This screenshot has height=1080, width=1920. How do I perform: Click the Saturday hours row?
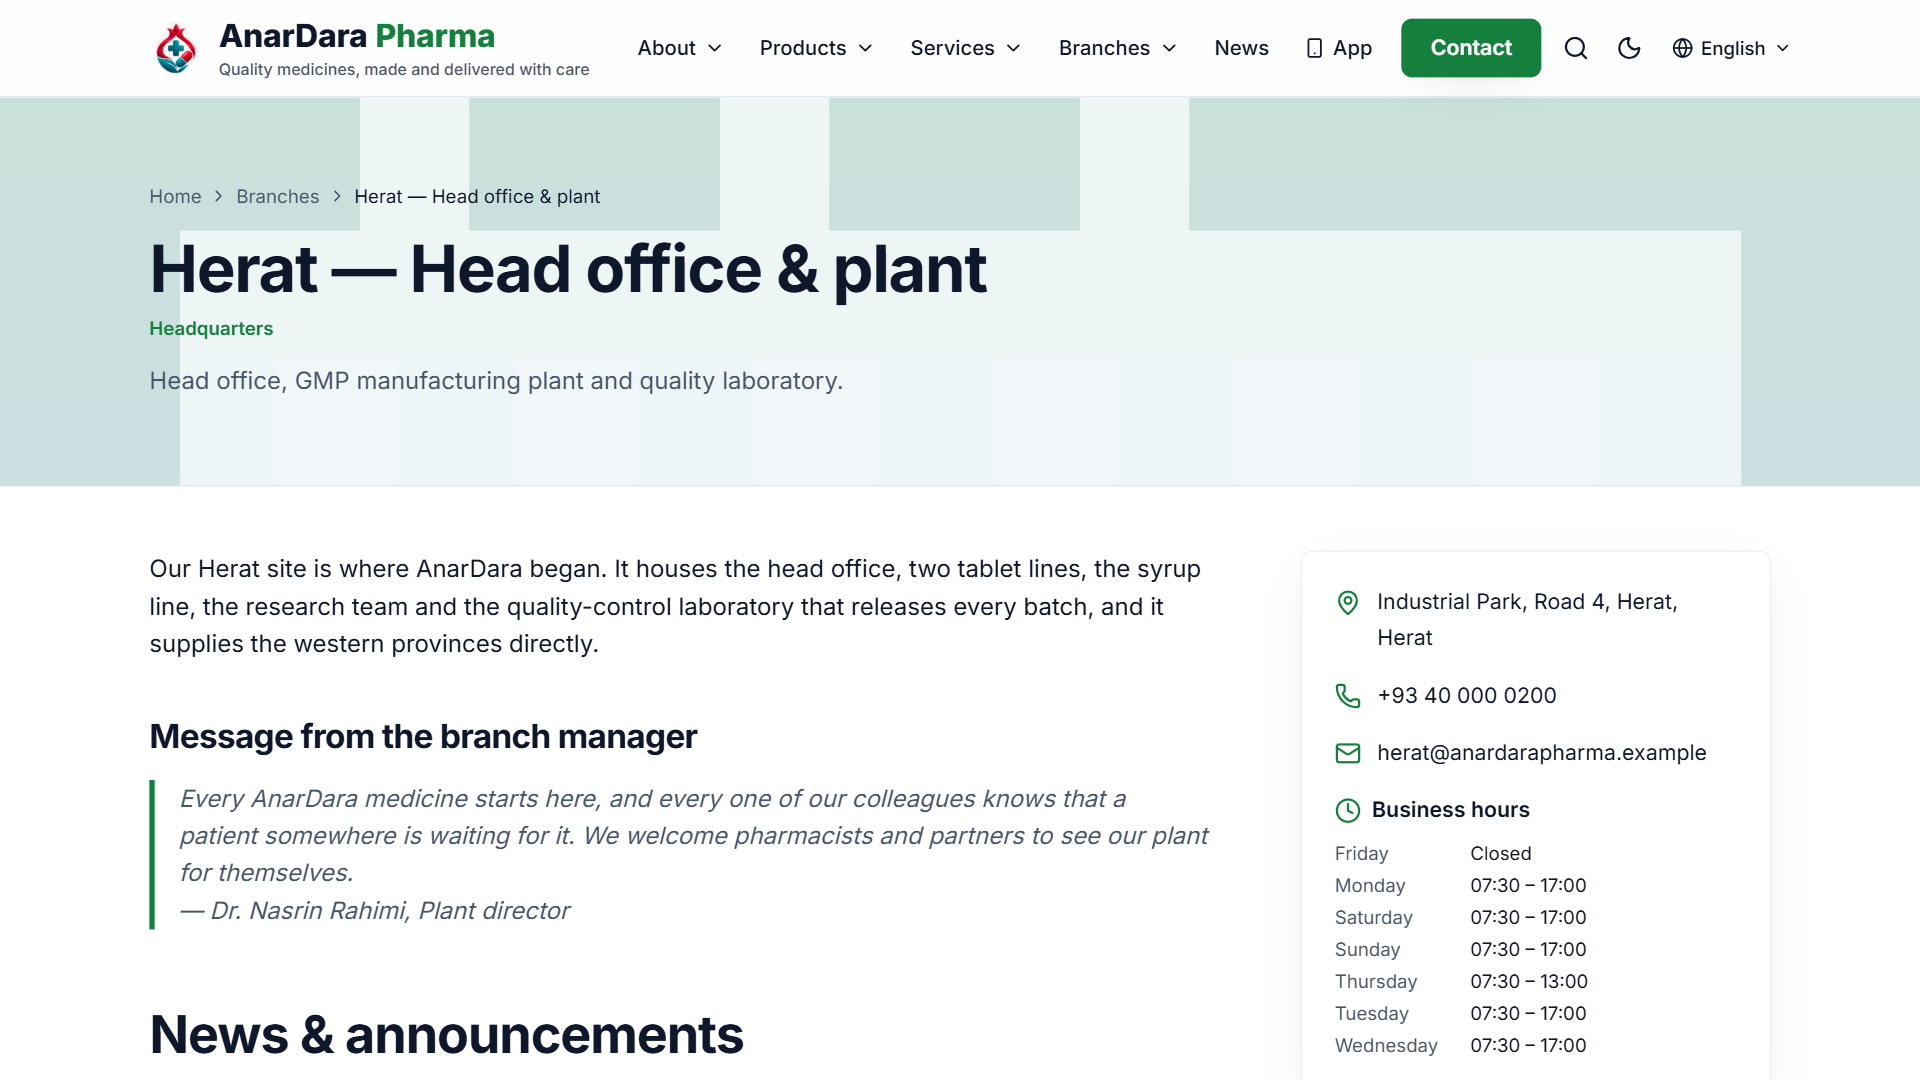click(x=1535, y=918)
